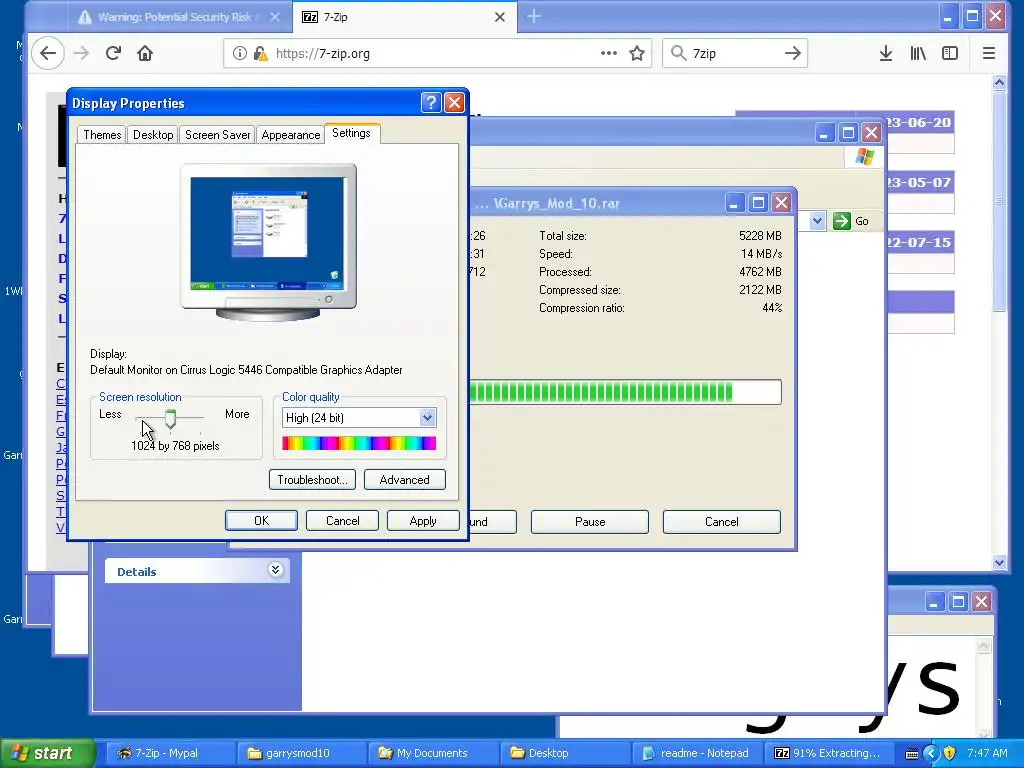Click the browser page scrollbar down arrow

click(x=999, y=562)
